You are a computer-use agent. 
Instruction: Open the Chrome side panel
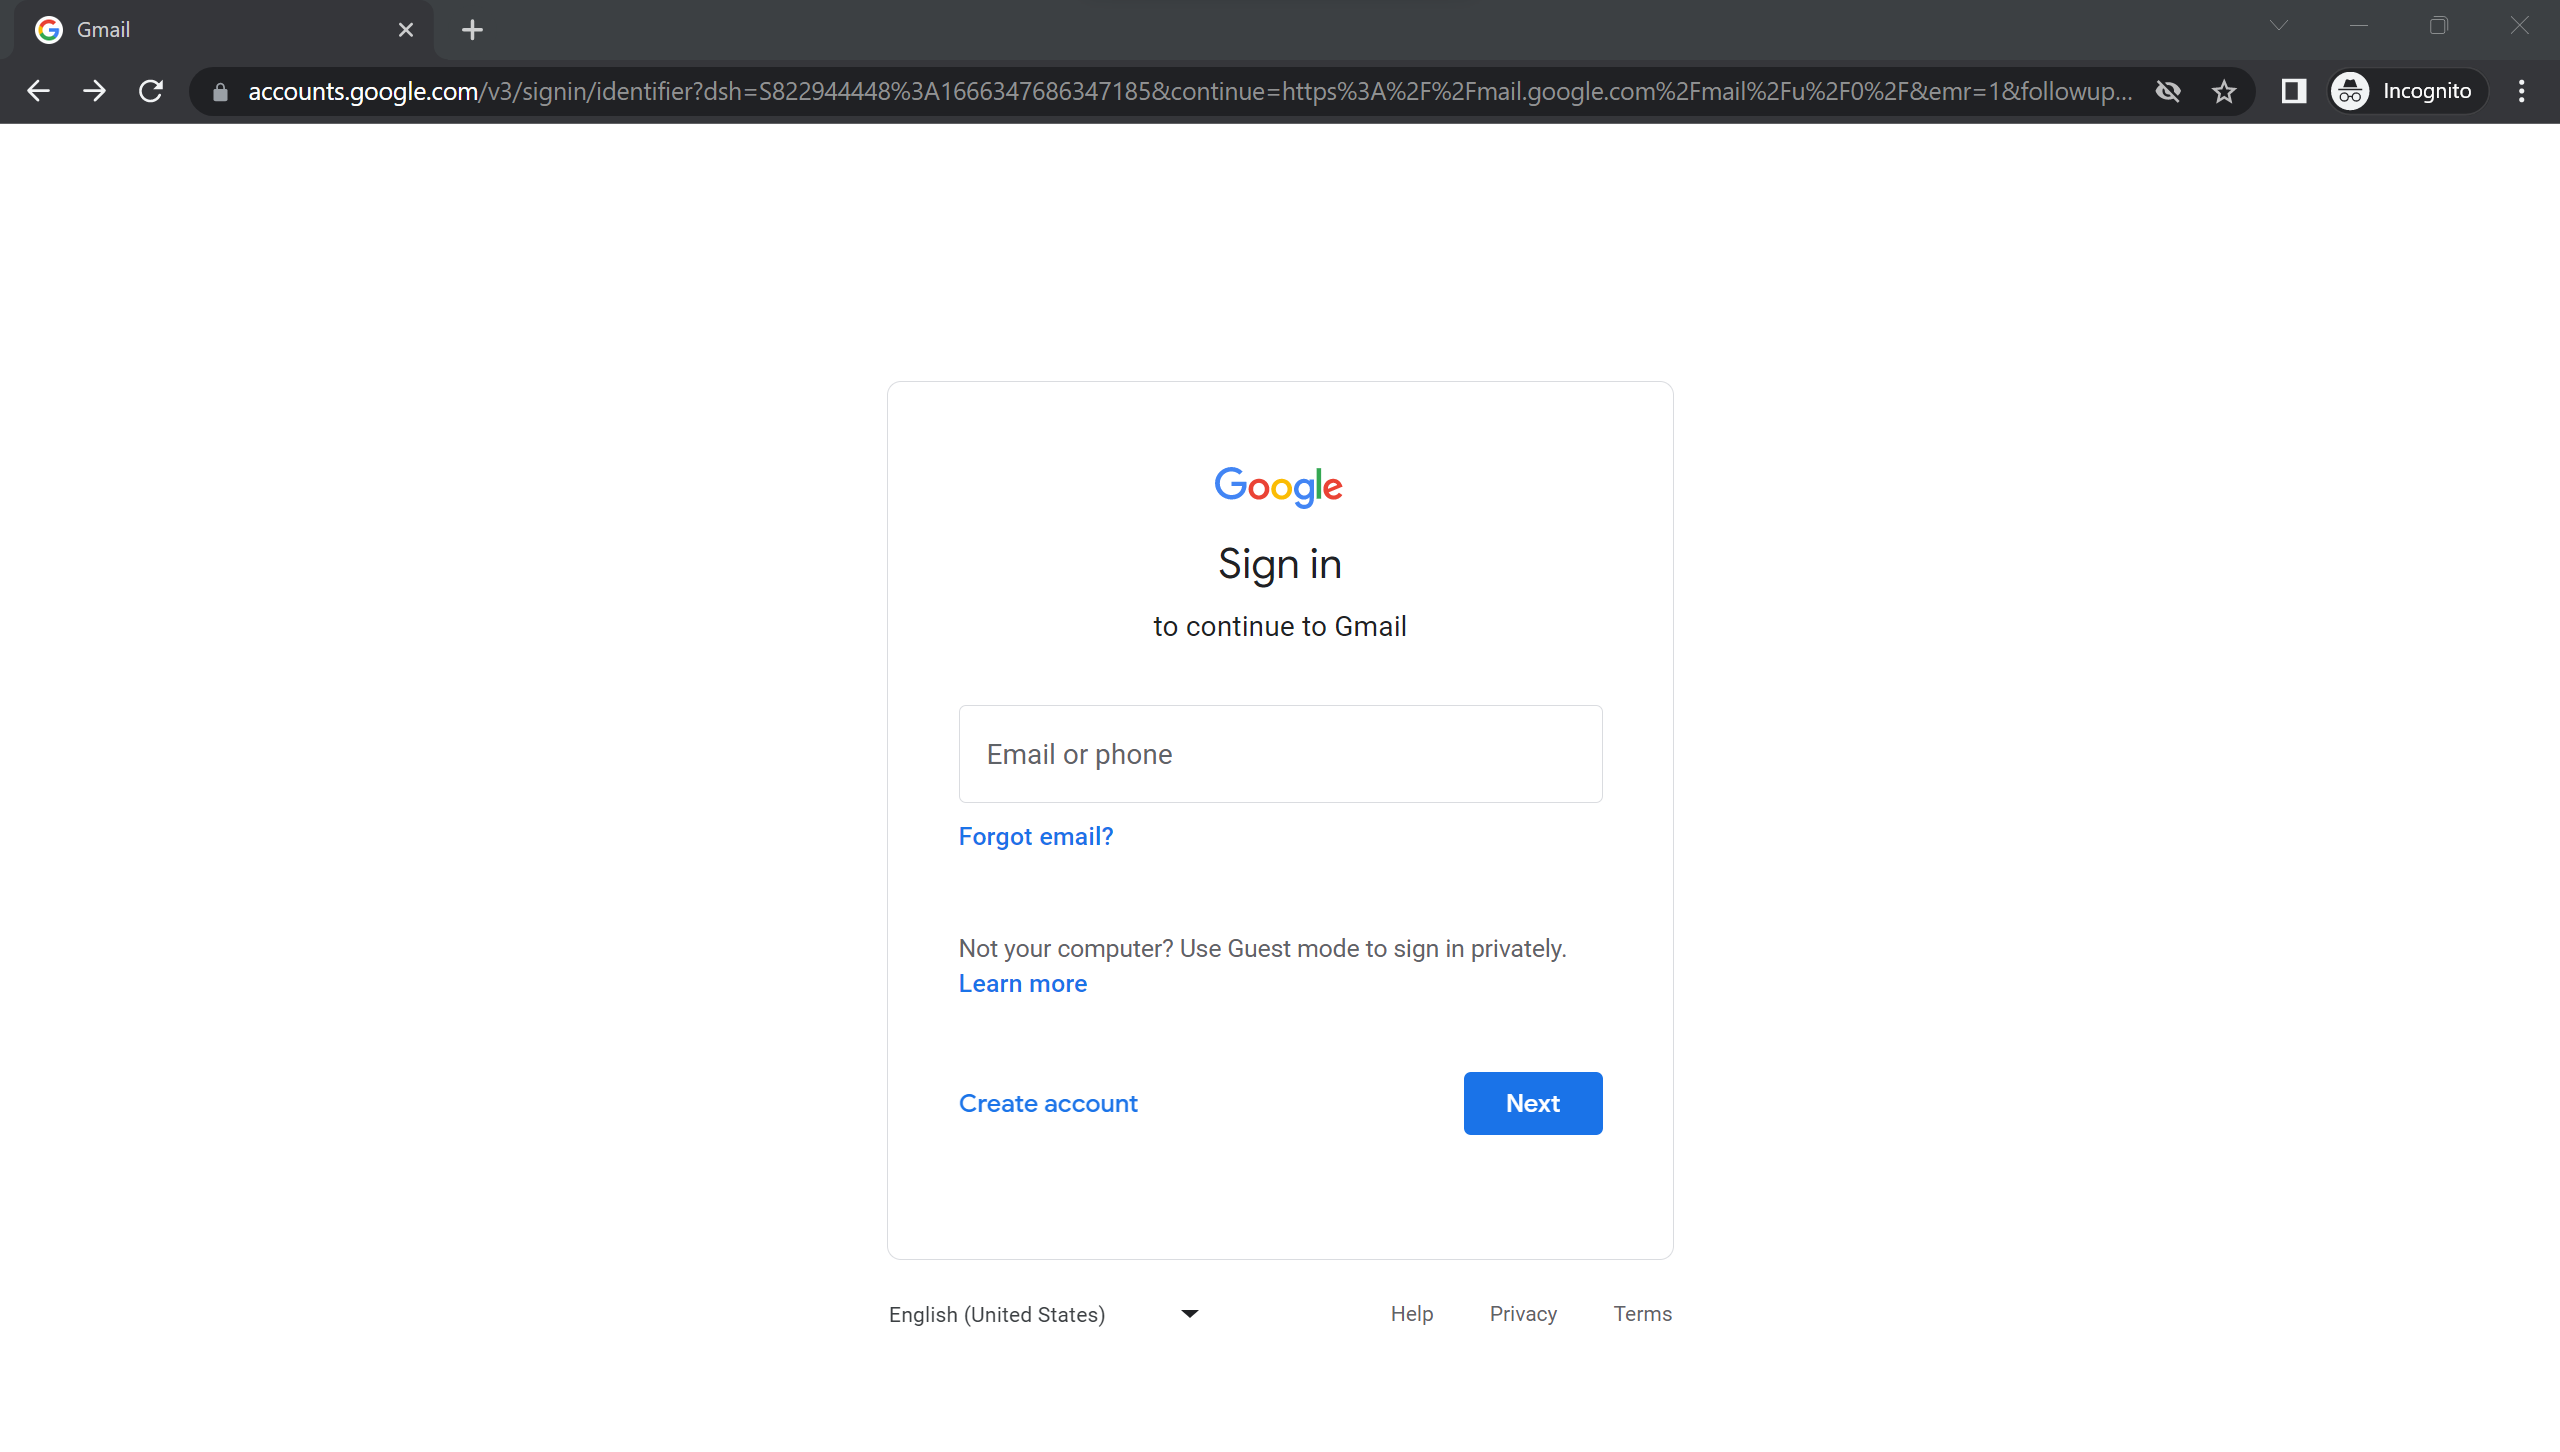2293,91
